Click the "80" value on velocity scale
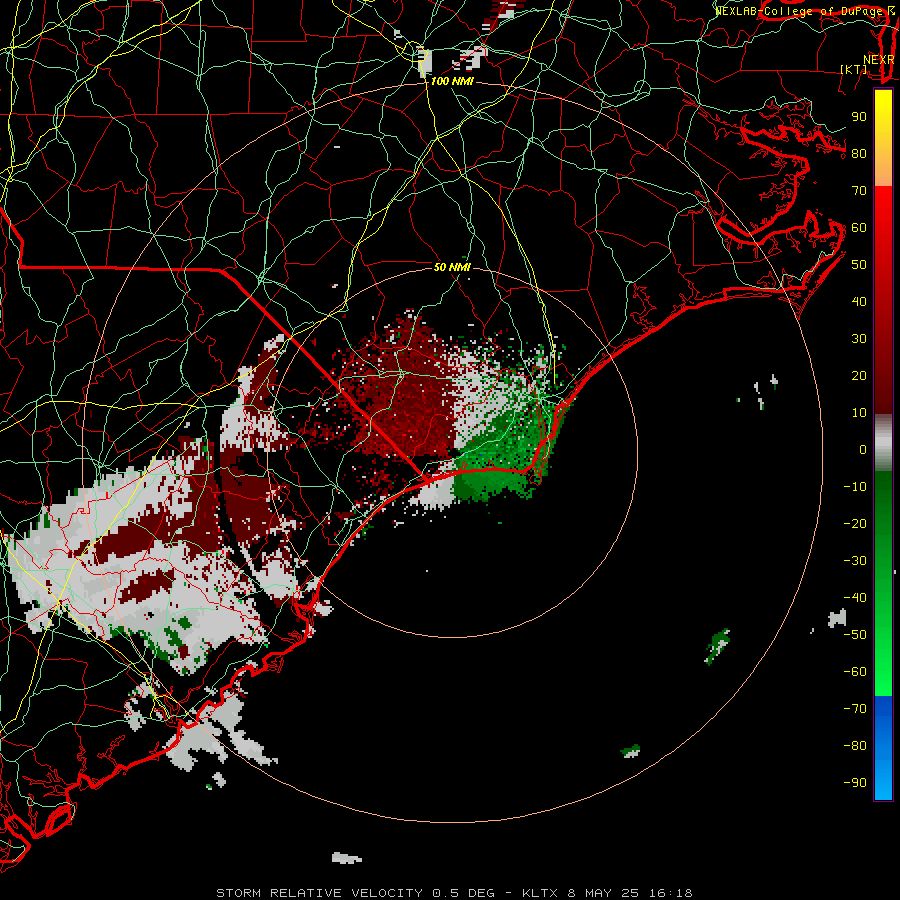Image resolution: width=900 pixels, height=900 pixels. (x=859, y=154)
